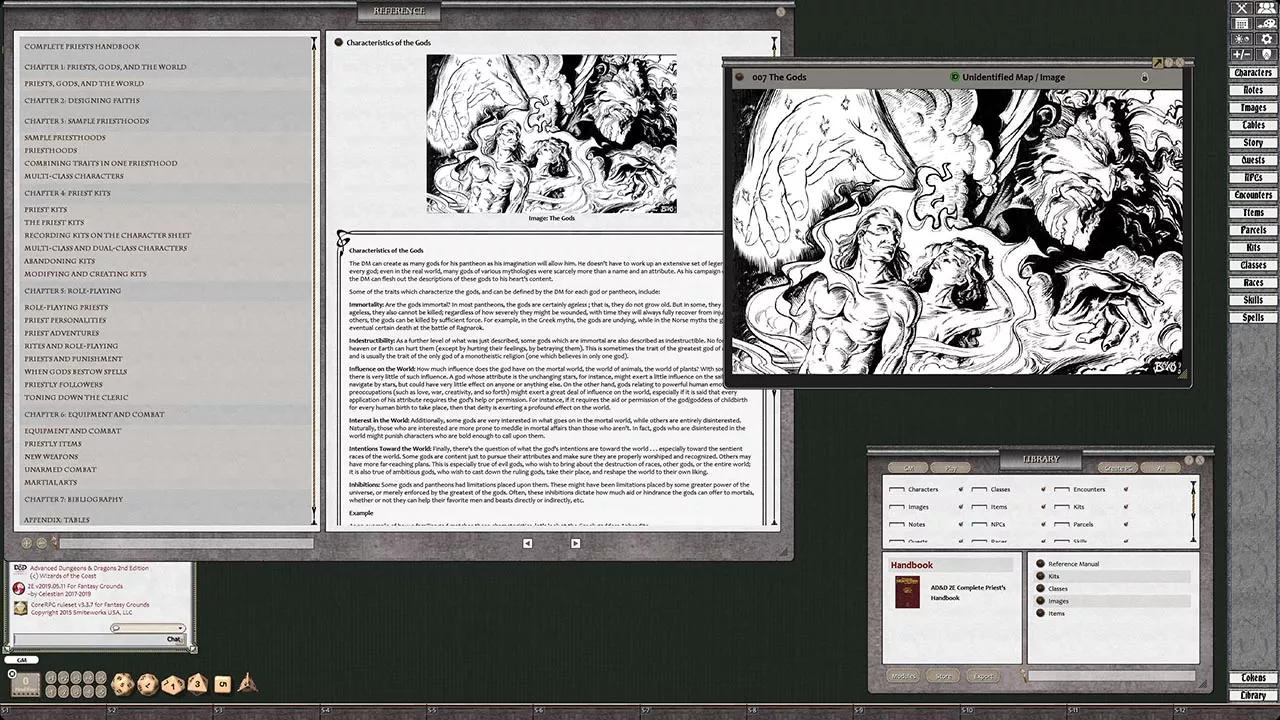Open the Calendar icon

[1242, 24]
